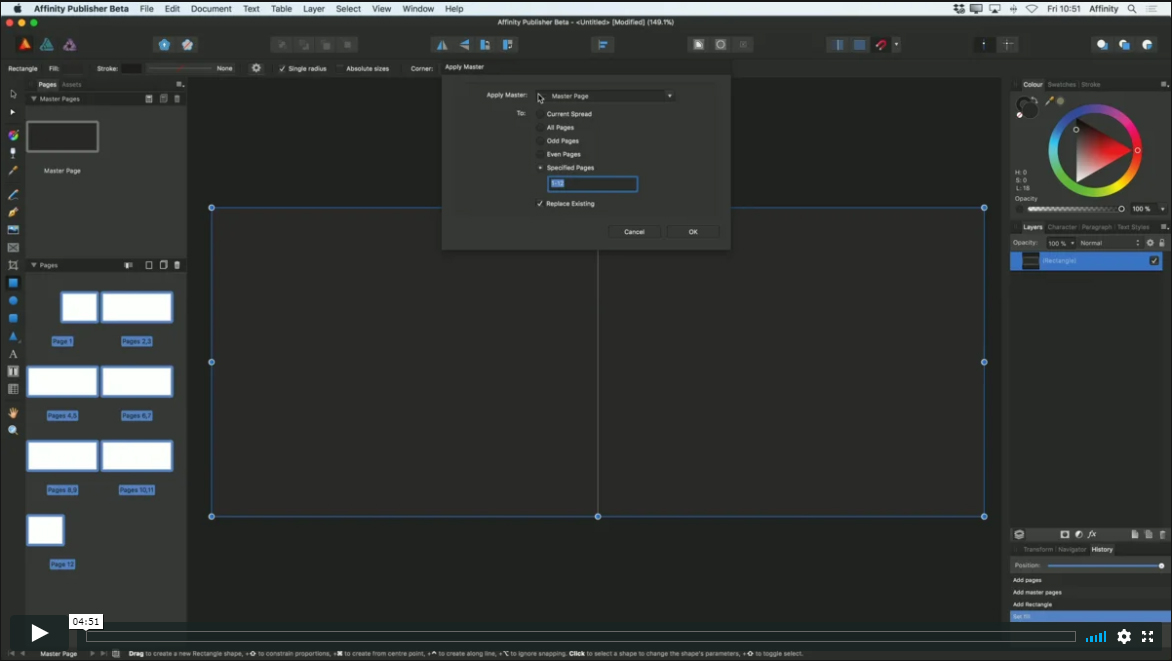Toggle the Snapping magnet icon
This screenshot has height=661, width=1172.
click(881, 45)
